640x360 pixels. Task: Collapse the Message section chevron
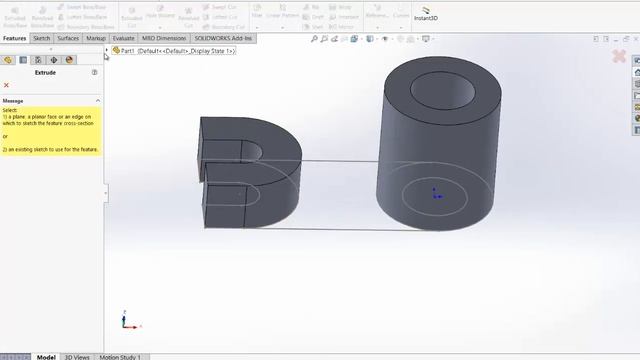click(x=98, y=100)
